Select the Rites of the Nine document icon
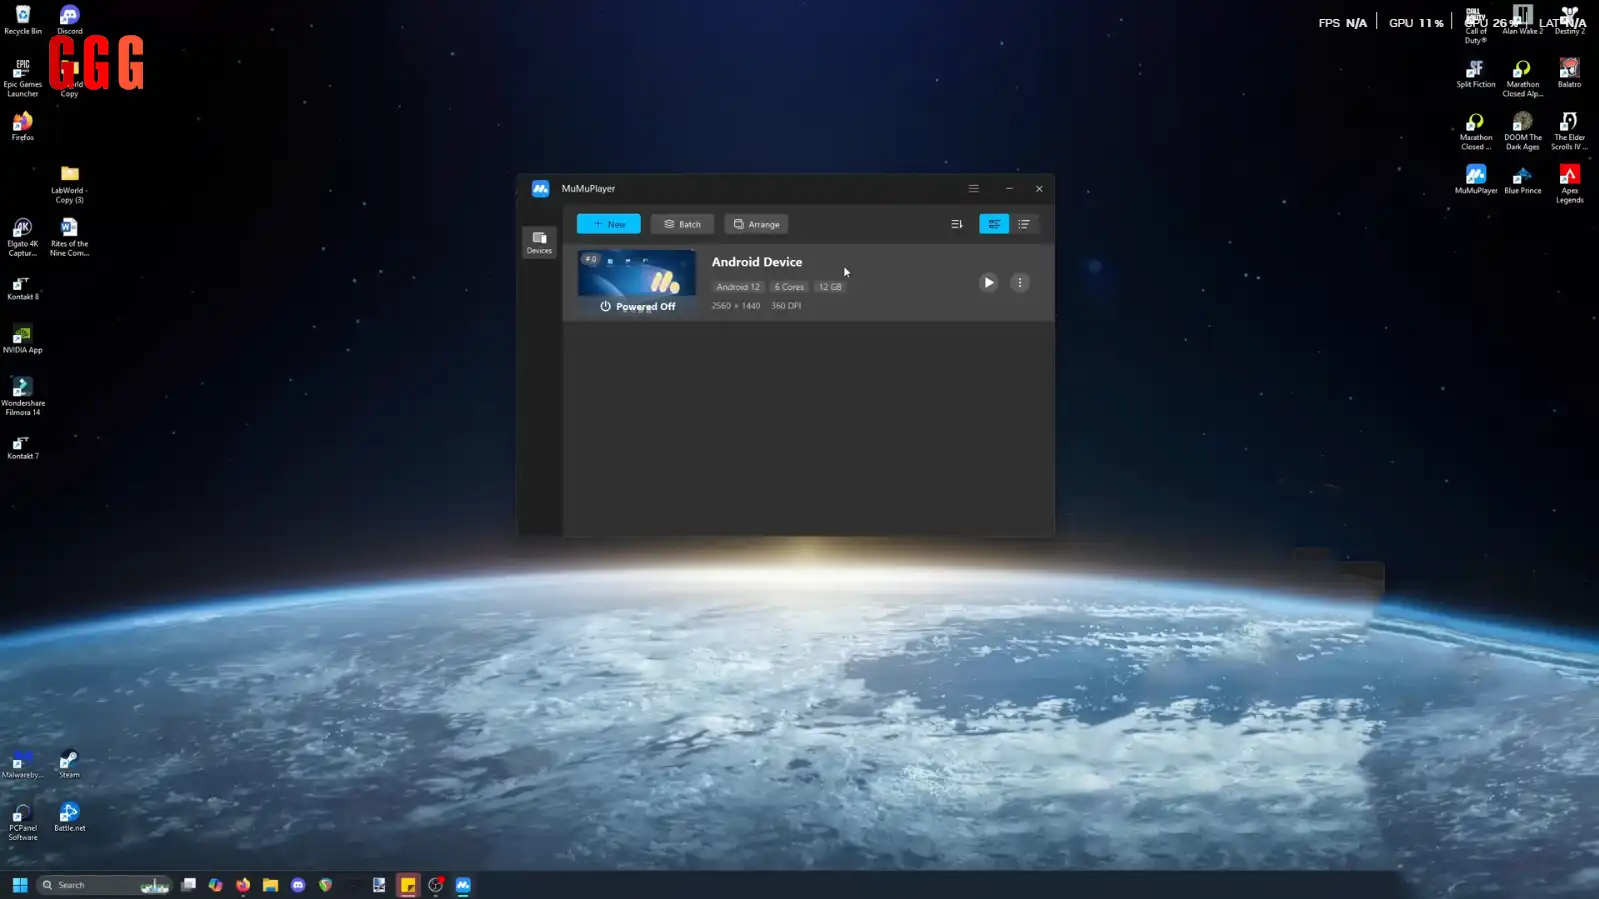The width and height of the screenshot is (1599, 899). point(70,238)
